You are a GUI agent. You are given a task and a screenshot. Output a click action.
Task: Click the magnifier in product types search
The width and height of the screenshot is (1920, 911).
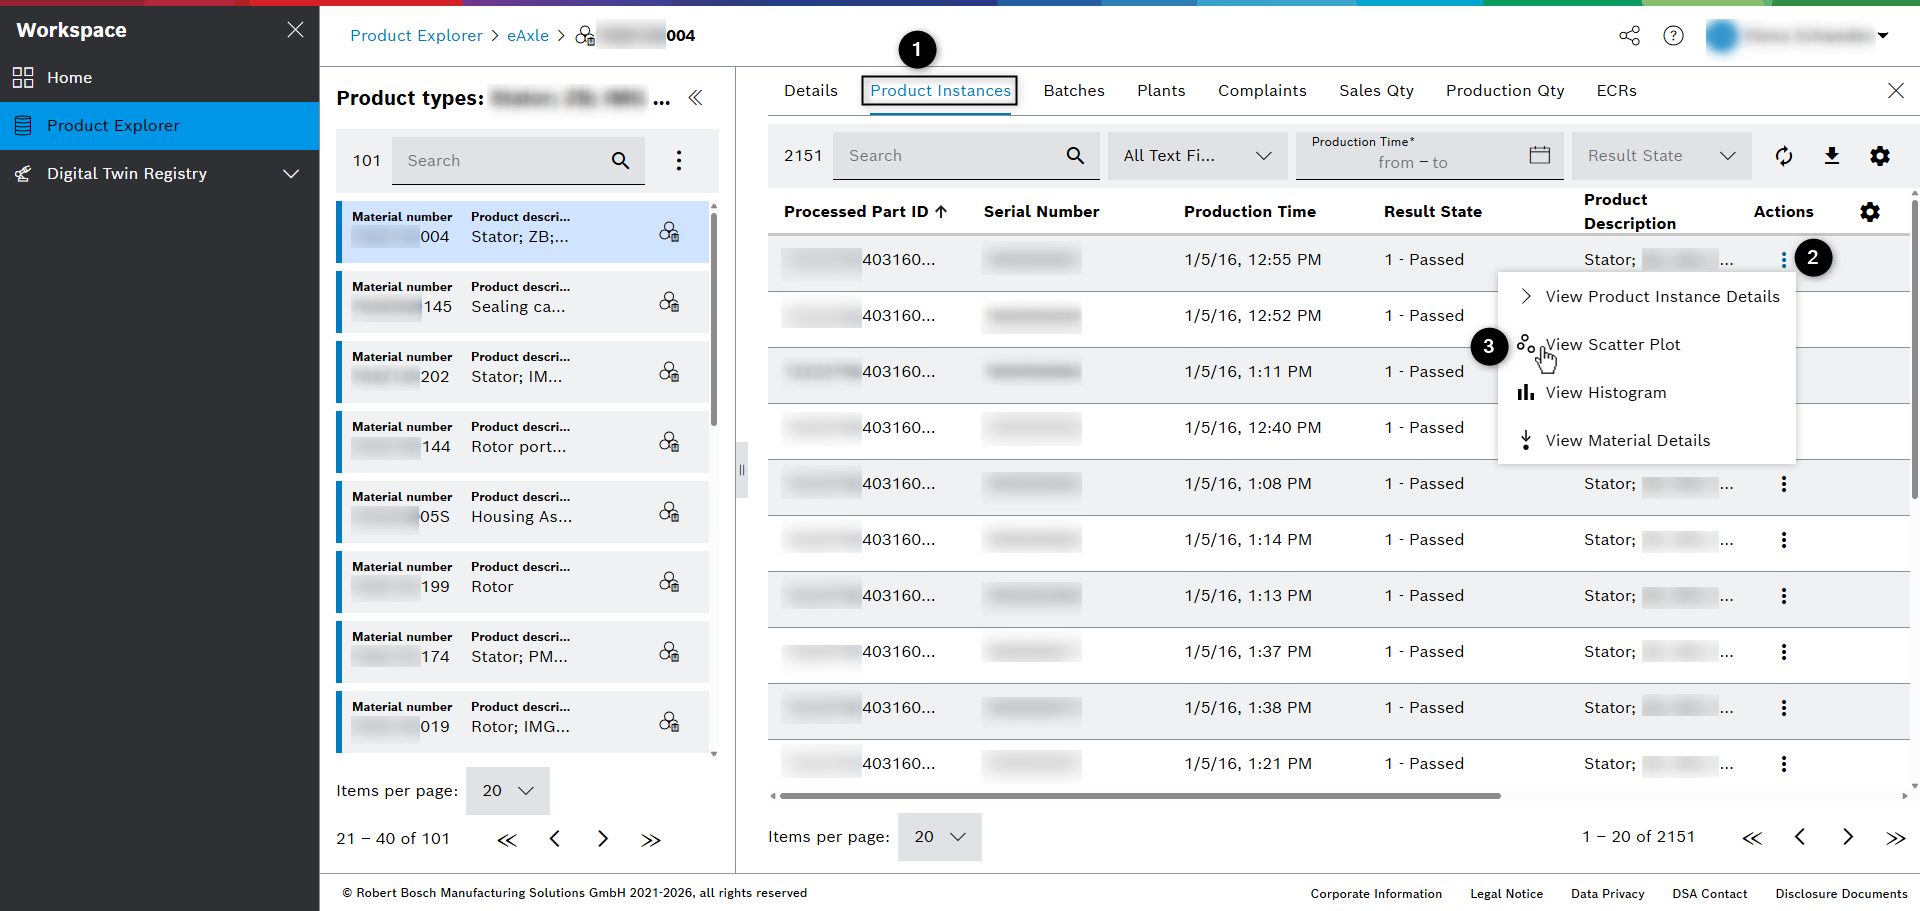click(620, 161)
